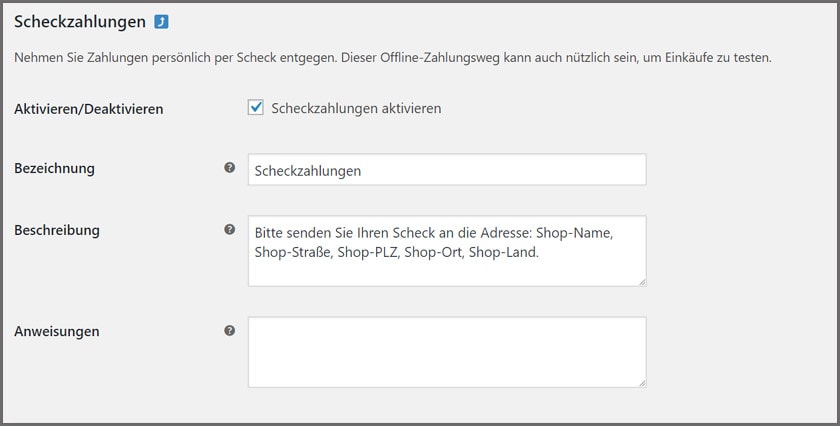Viewport: 840px width, 426px height.
Task: Click inside the empty Anweisungen text area
Action: 446,352
